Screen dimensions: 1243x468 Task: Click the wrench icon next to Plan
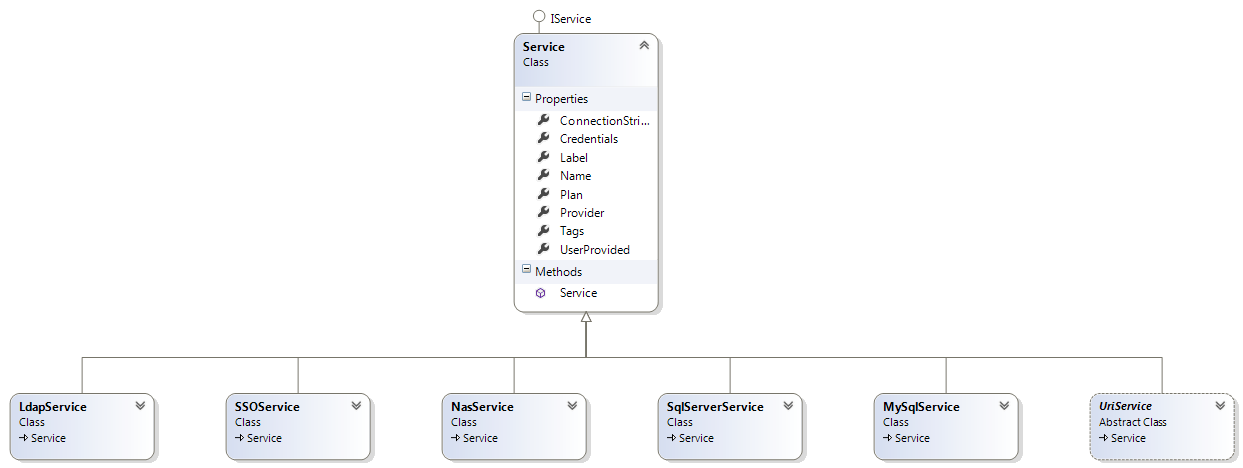pyautogui.click(x=543, y=194)
